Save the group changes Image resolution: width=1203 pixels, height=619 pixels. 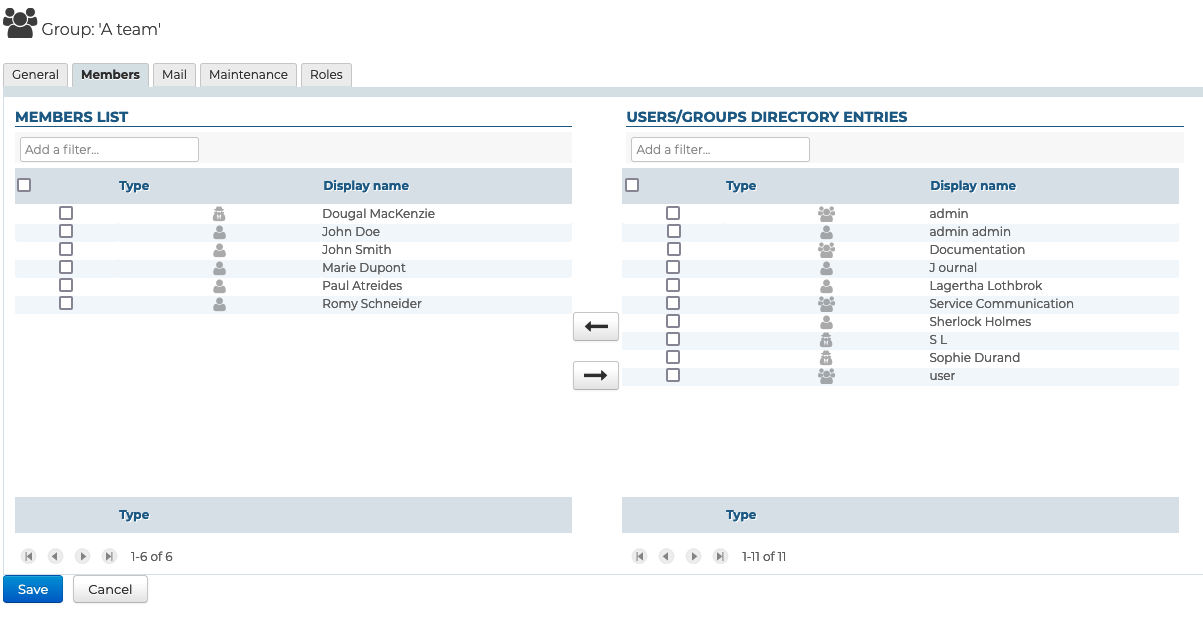coord(33,589)
